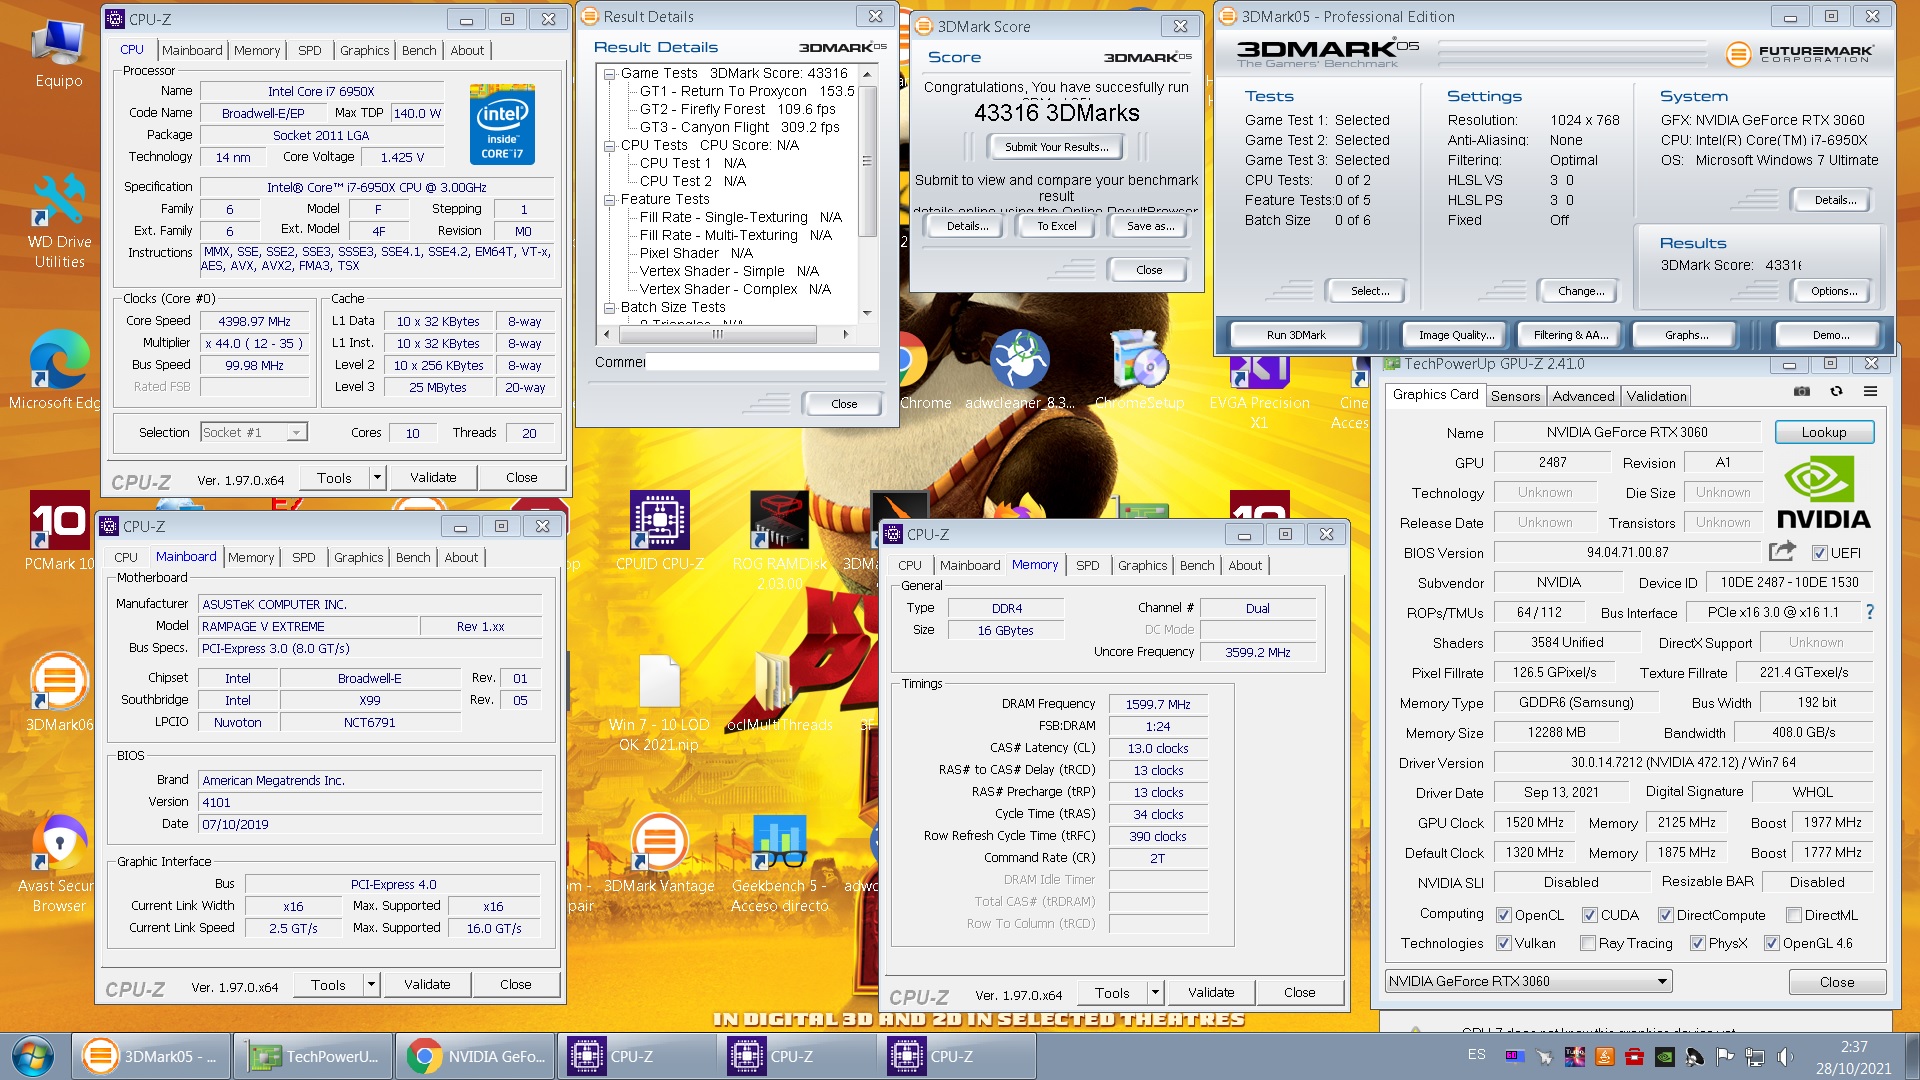Viewport: 1920px width, 1080px height.
Task: Open the Socket #1 selection dropdown
Action: tap(254, 432)
